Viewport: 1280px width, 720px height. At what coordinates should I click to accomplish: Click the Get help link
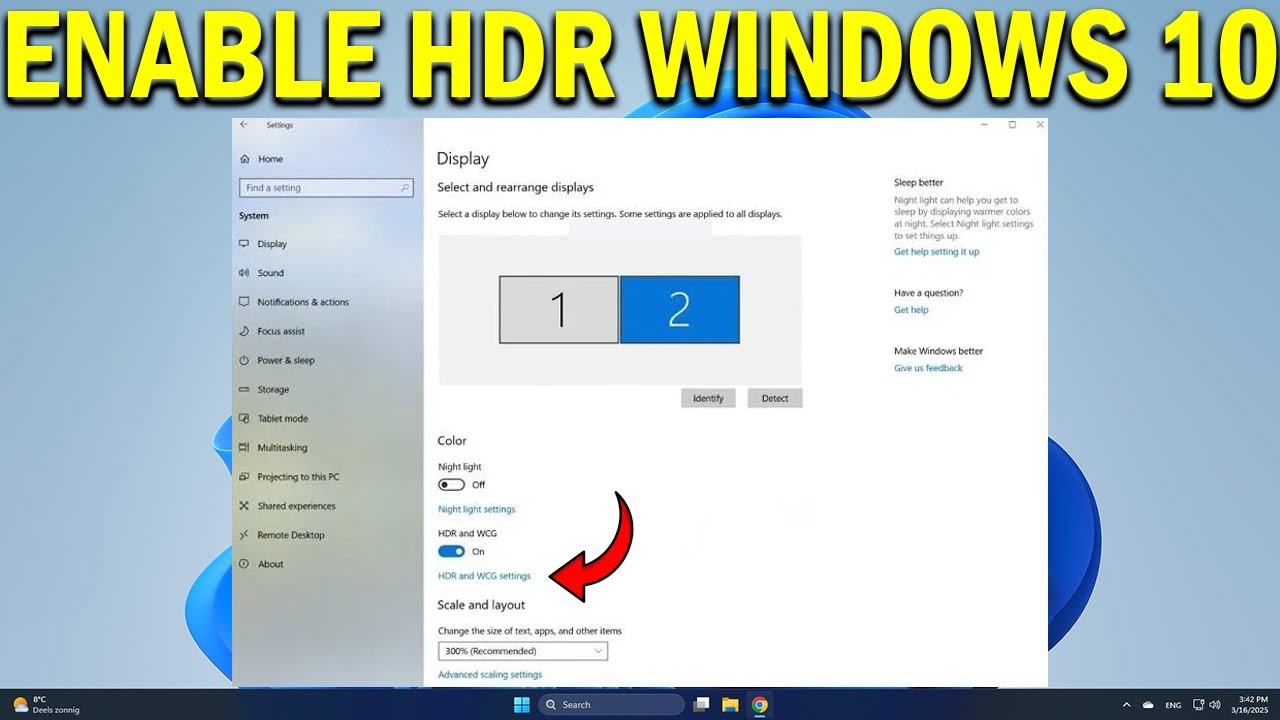[911, 310]
